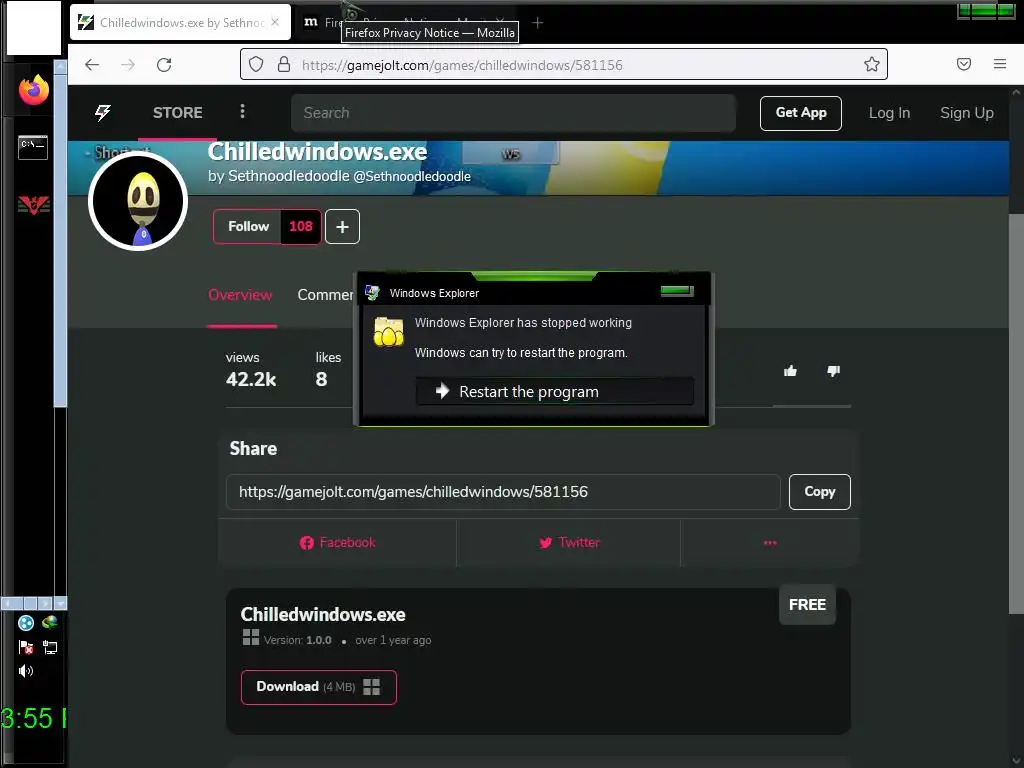The width and height of the screenshot is (1024, 768).
Task: Open Firefox from the vertical taskbar
Action: coord(34,89)
